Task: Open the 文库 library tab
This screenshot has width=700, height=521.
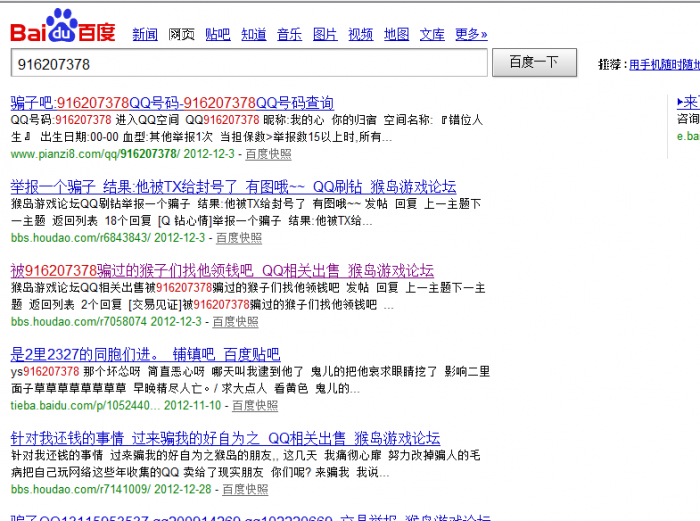Action: point(432,34)
